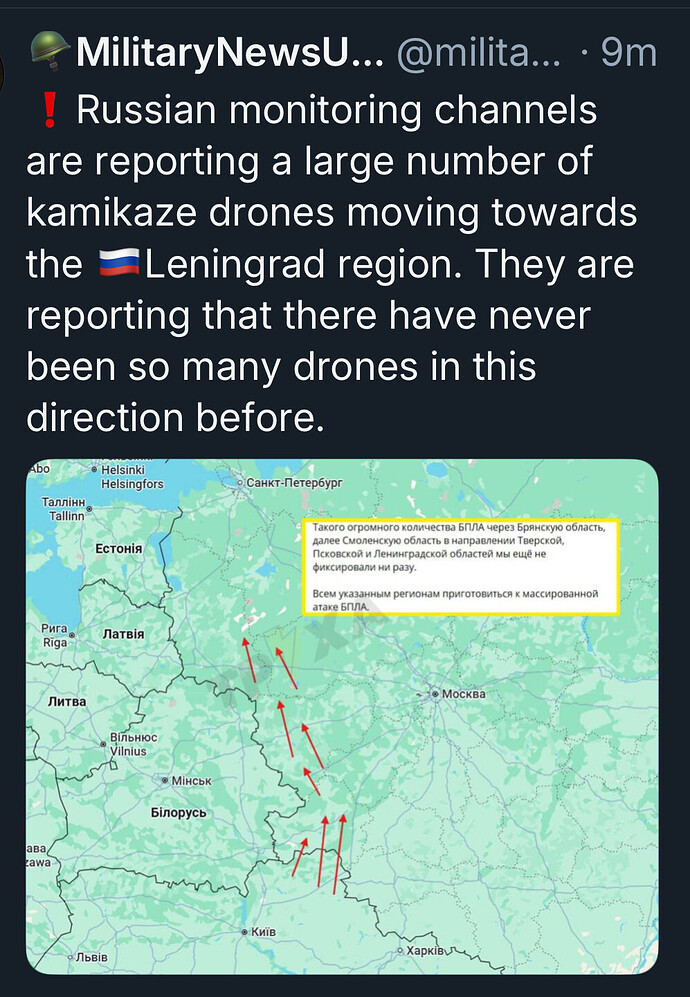690x997 pixels.
Task: Click the Естонія country label
Action: pyautogui.click(x=118, y=549)
